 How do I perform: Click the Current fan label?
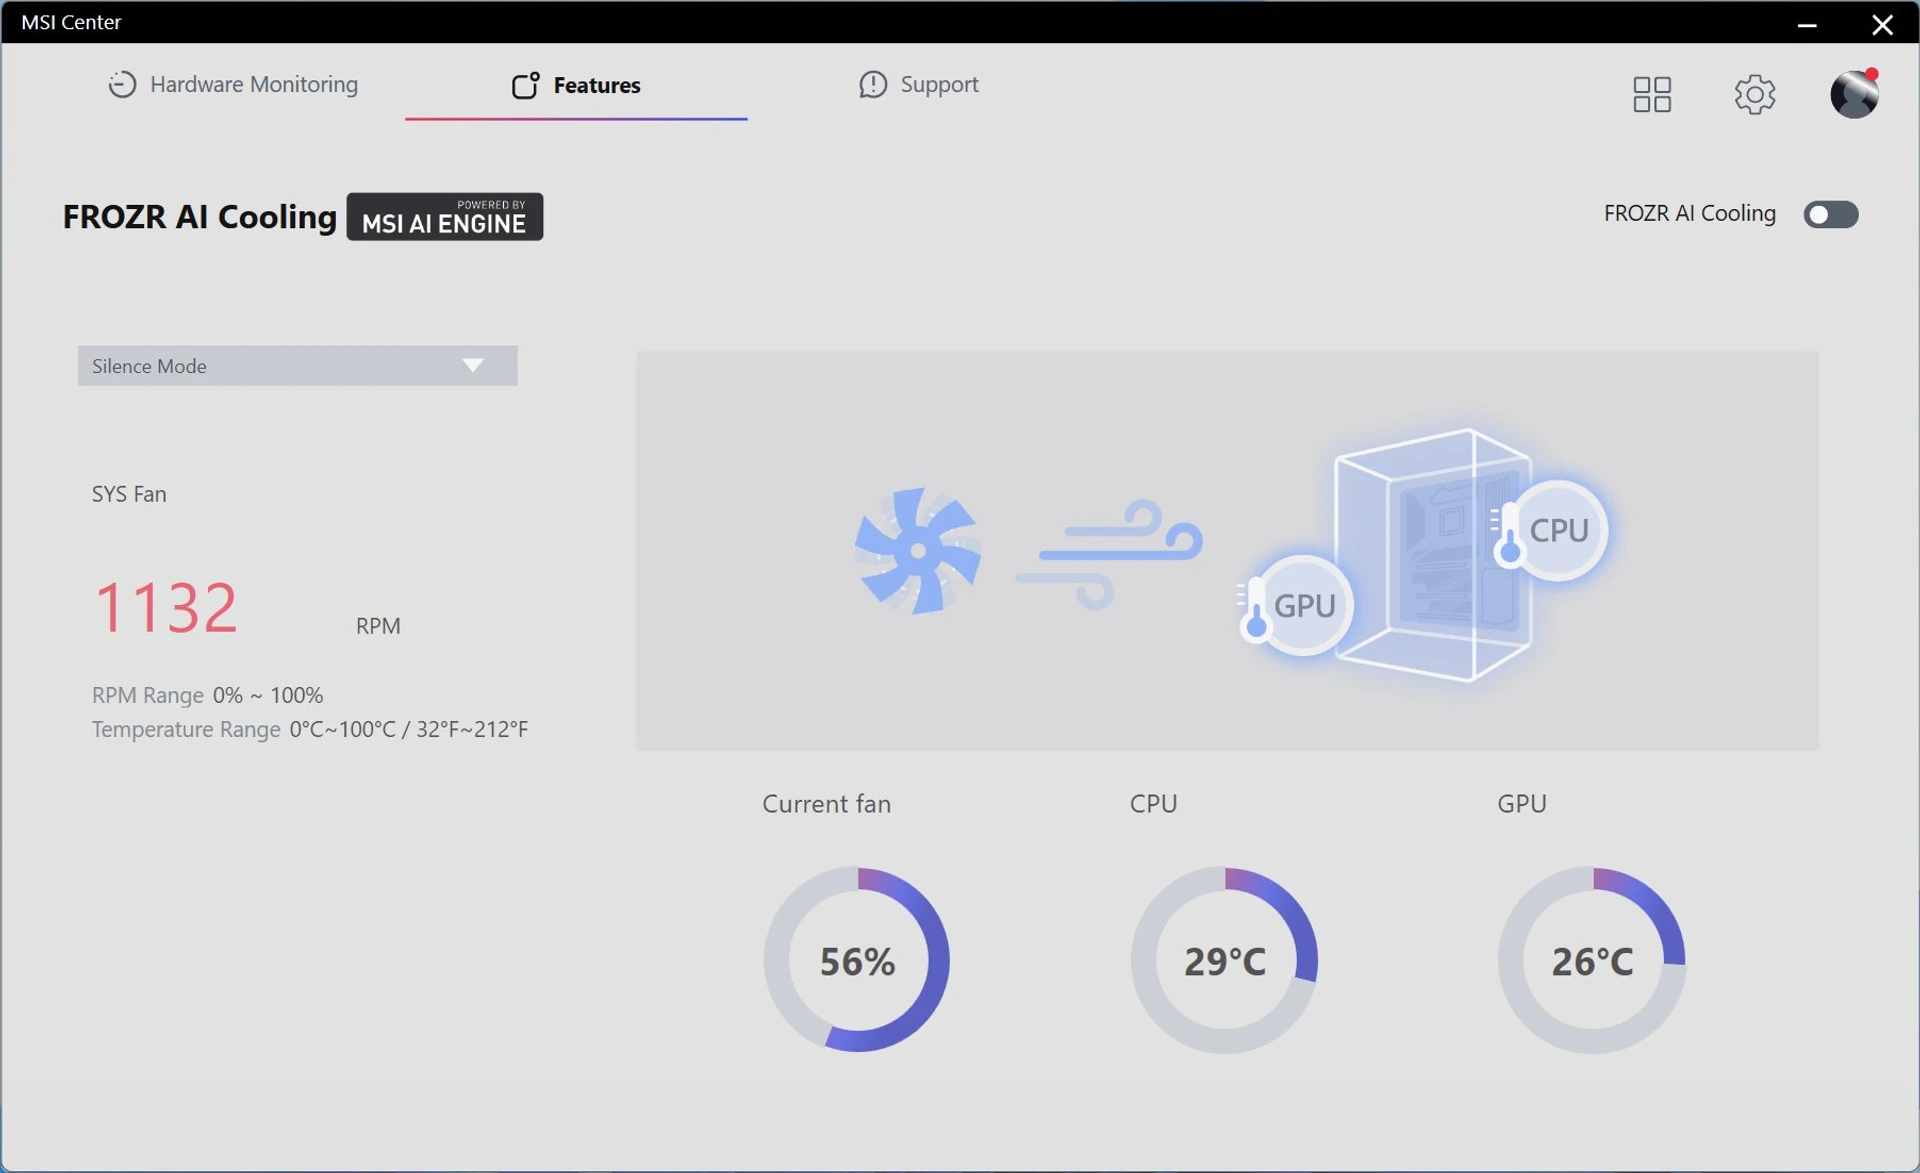826,804
